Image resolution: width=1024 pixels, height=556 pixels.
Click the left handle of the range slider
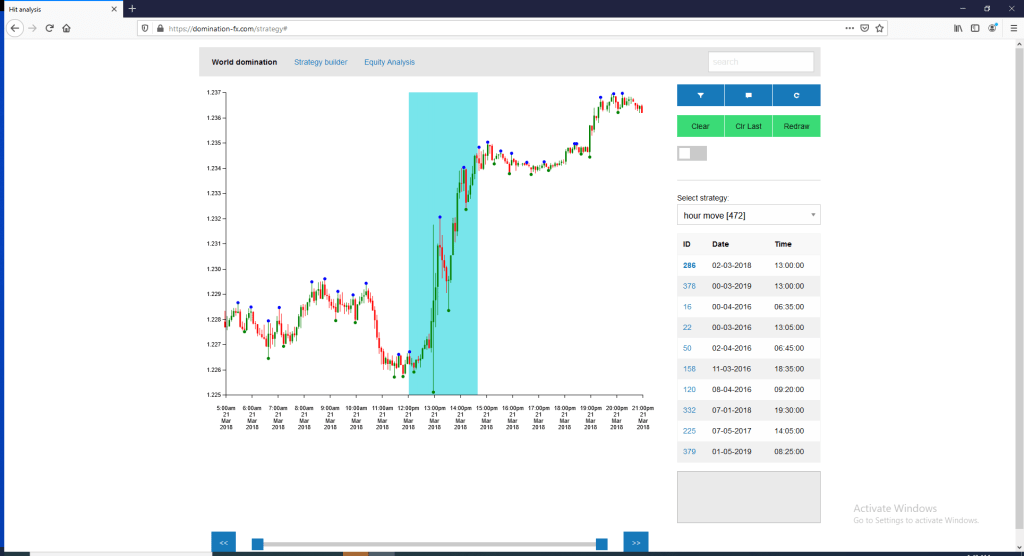[257, 543]
